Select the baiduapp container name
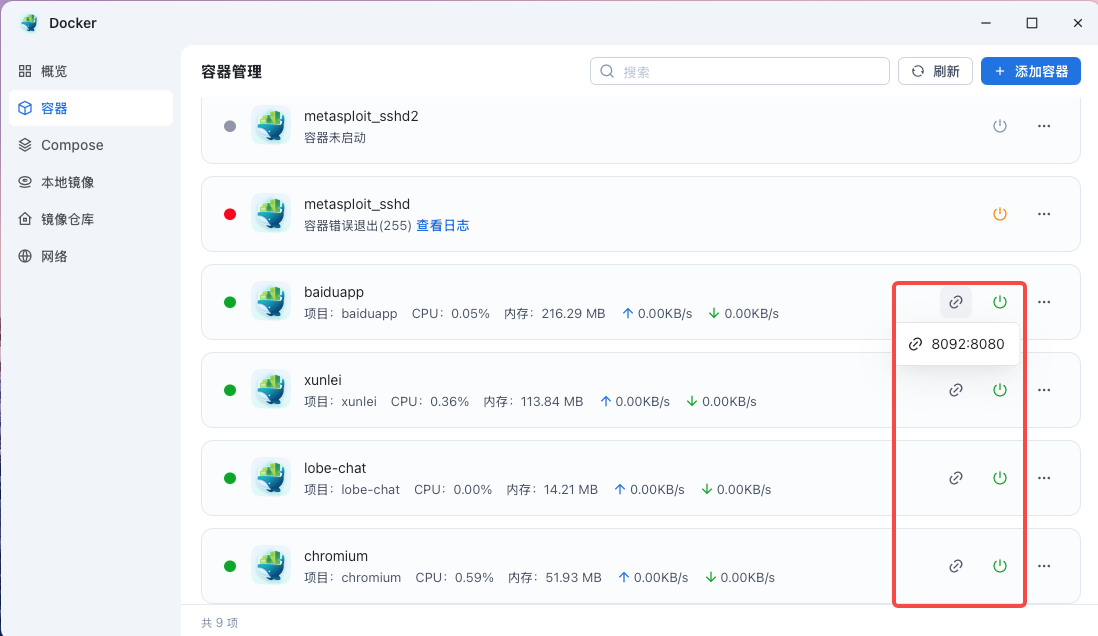 coord(334,292)
